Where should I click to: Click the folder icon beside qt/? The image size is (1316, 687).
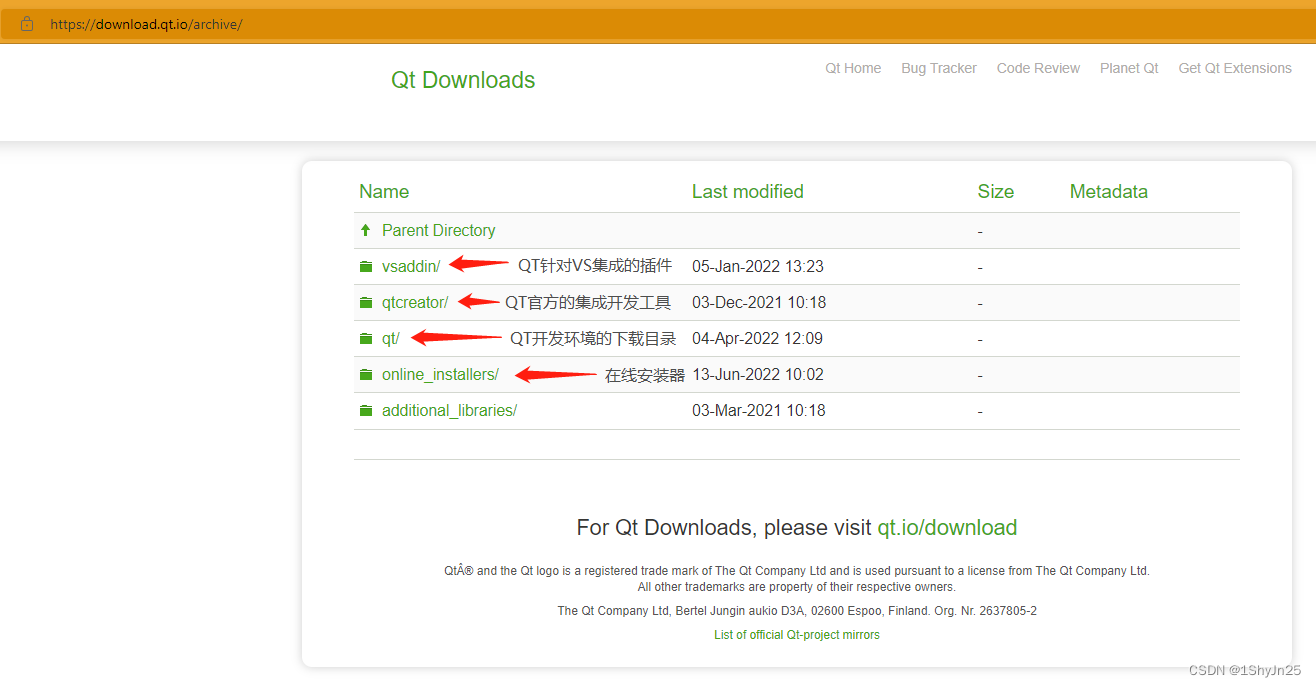(366, 339)
